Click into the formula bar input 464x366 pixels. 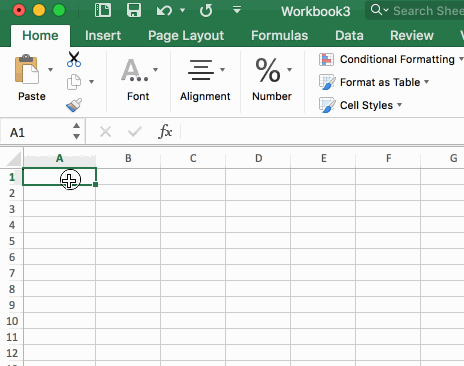tap(323, 132)
